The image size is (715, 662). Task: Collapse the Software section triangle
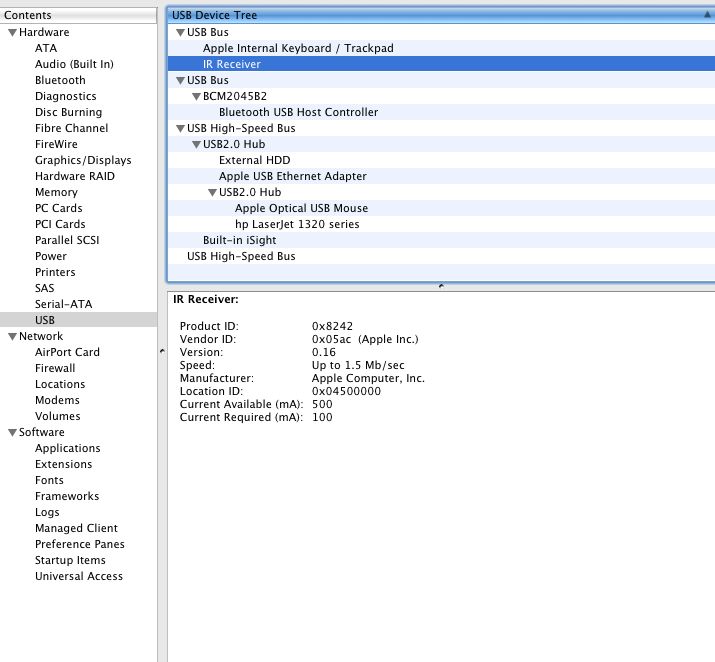click(12, 432)
